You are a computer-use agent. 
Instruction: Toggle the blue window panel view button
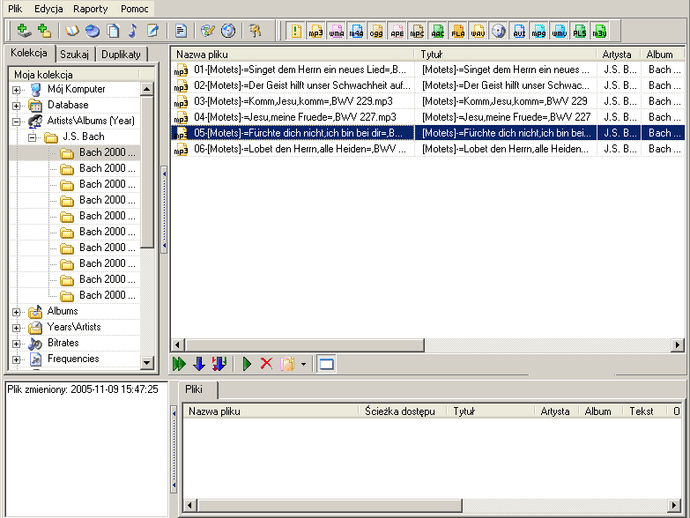[x=327, y=364]
